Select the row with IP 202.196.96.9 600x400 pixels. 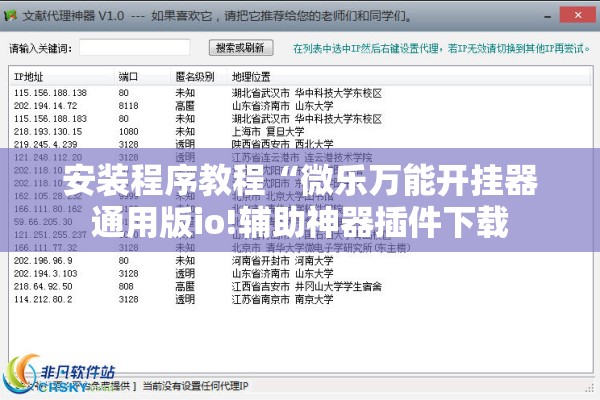tap(300, 261)
